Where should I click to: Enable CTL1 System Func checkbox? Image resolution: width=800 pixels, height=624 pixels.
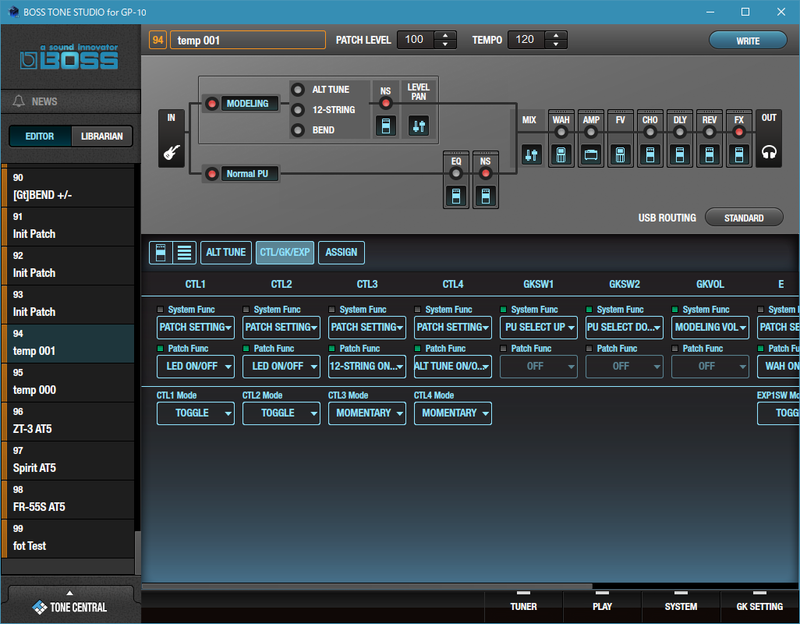click(x=160, y=309)
